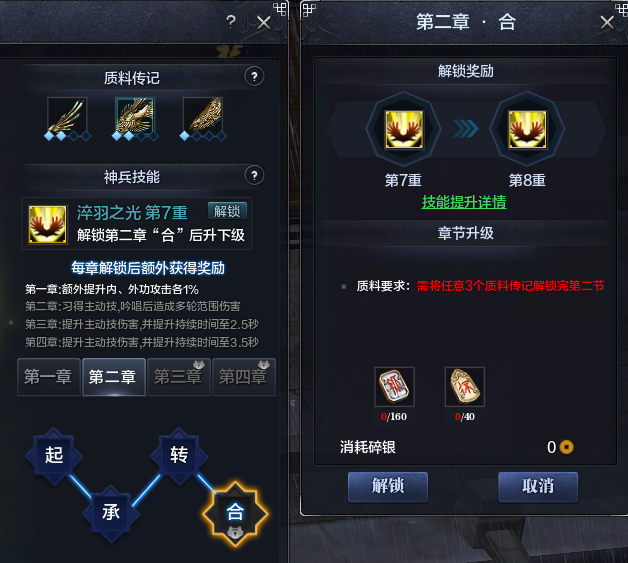Click the 第7重 reward skill icon
628x563 pixels.
pos(404,130)
